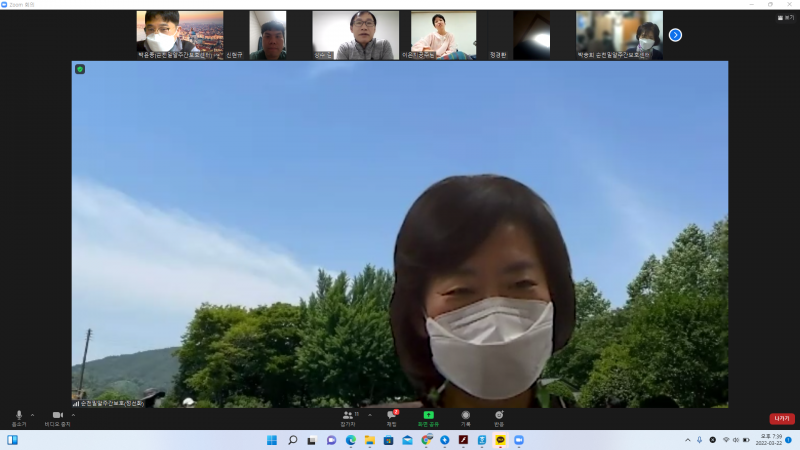
Task: Expand audio options caret beside mute
Action: point(33,415)
